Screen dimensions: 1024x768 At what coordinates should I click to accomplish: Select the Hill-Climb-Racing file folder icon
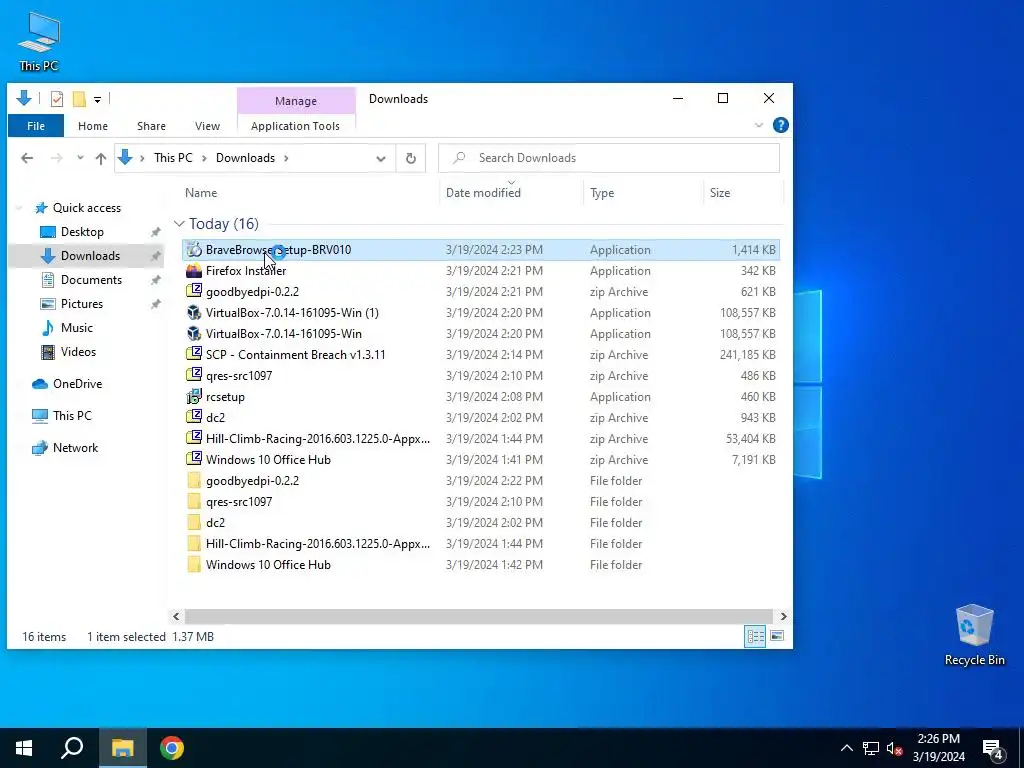194,543
